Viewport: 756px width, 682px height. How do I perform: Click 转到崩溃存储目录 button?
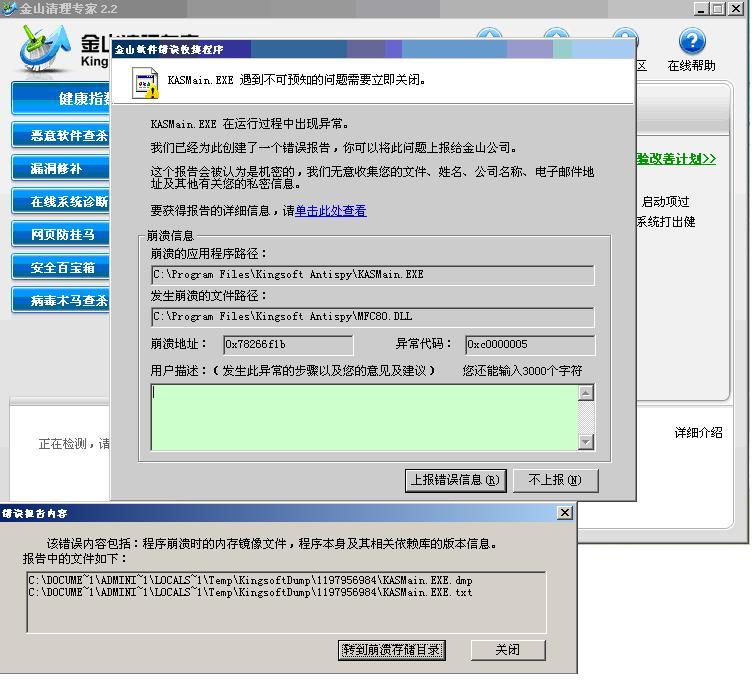[x=391, y=650]
